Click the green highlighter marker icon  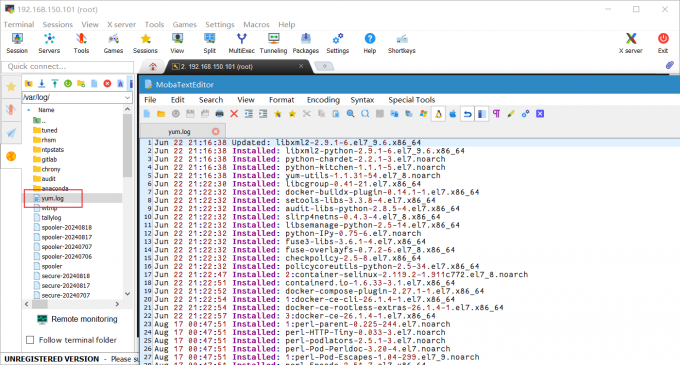tap(511, 114)
